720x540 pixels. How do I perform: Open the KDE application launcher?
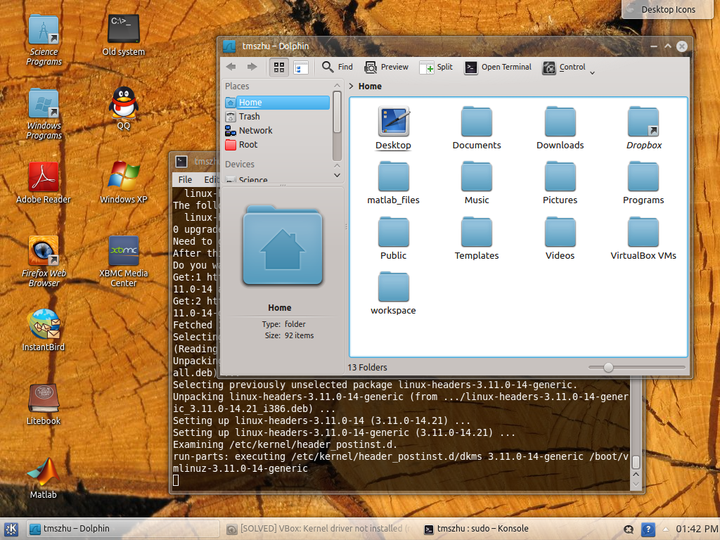[x=11, y=529]
